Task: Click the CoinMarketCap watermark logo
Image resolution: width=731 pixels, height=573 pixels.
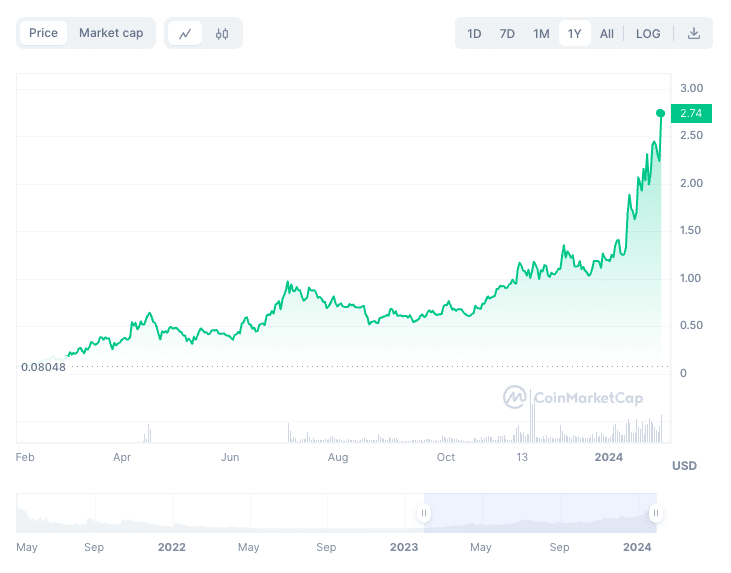Action: (574, 397)
